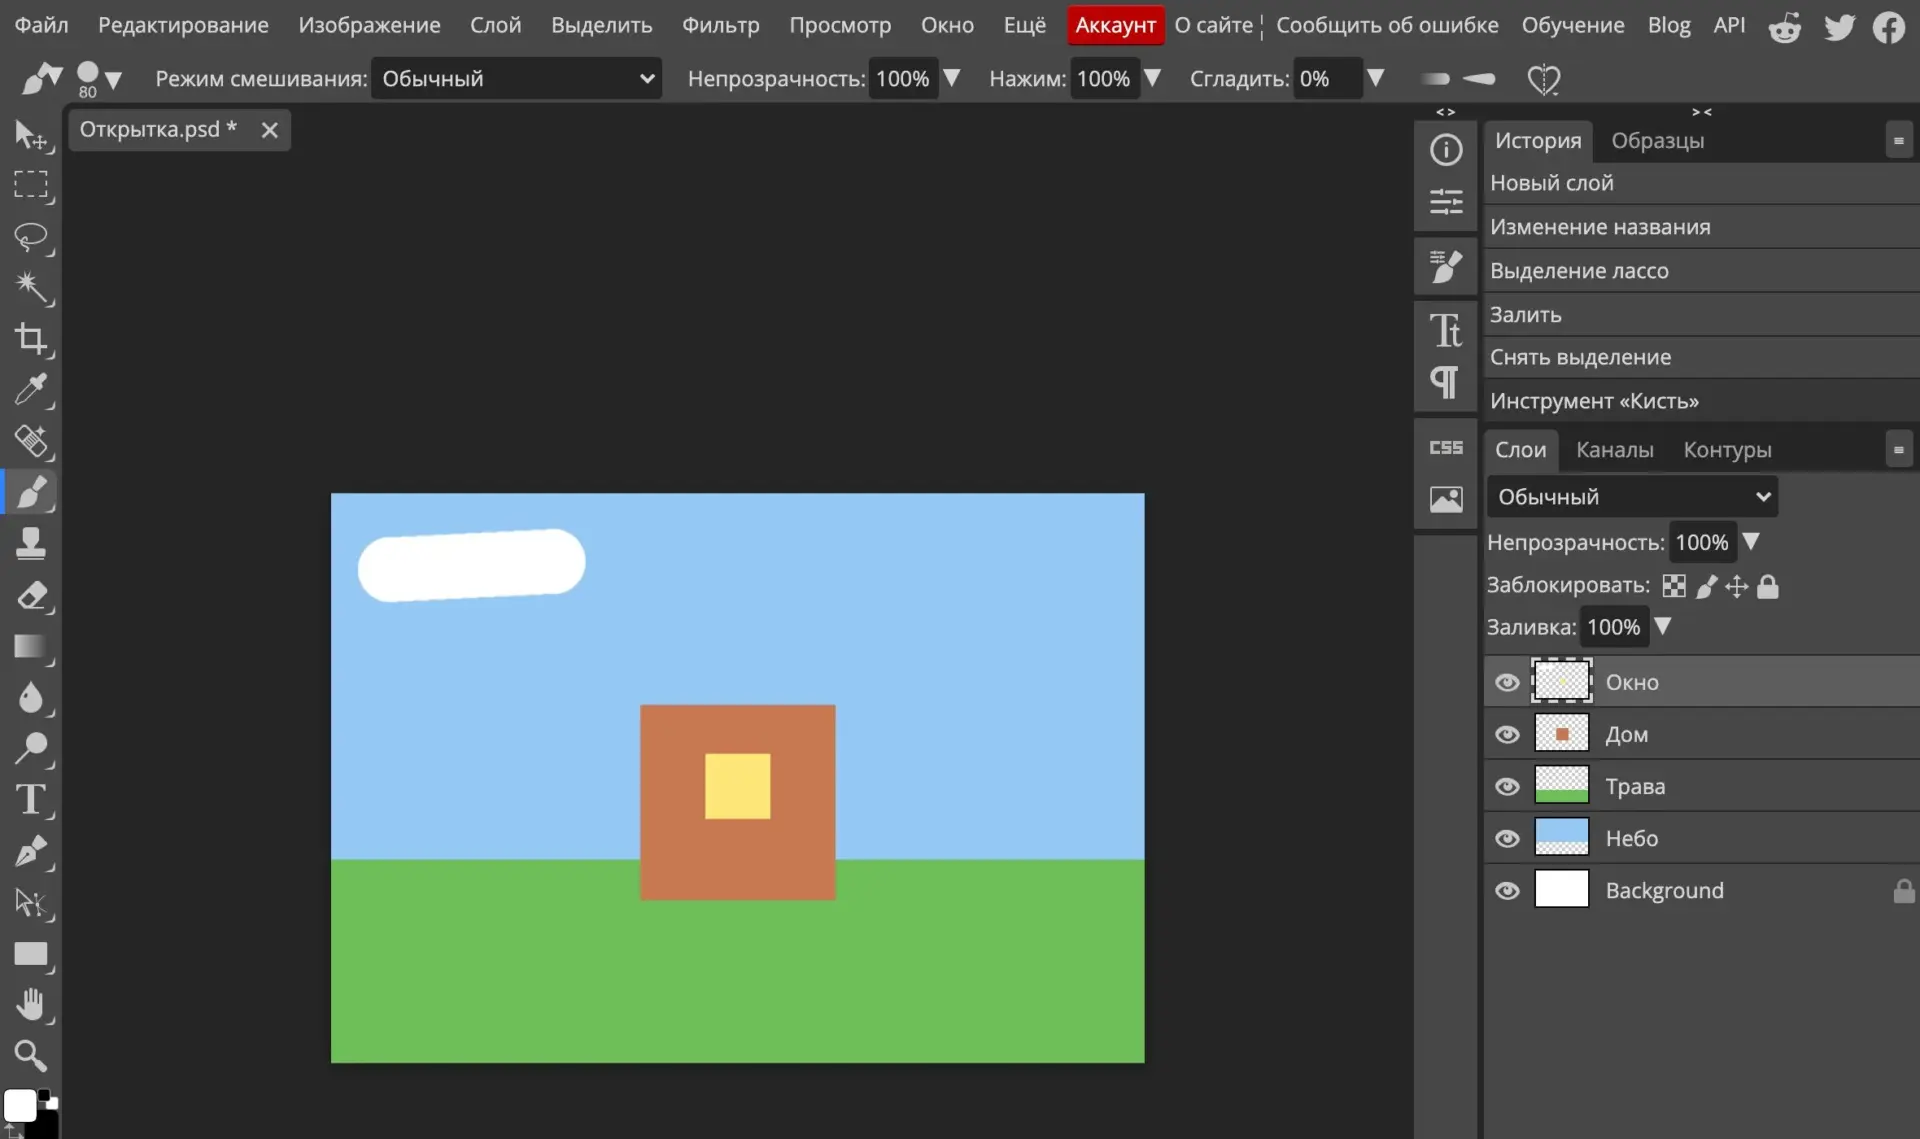
Task: Switch to the Каналы tab
Action: coord(1614,450)
